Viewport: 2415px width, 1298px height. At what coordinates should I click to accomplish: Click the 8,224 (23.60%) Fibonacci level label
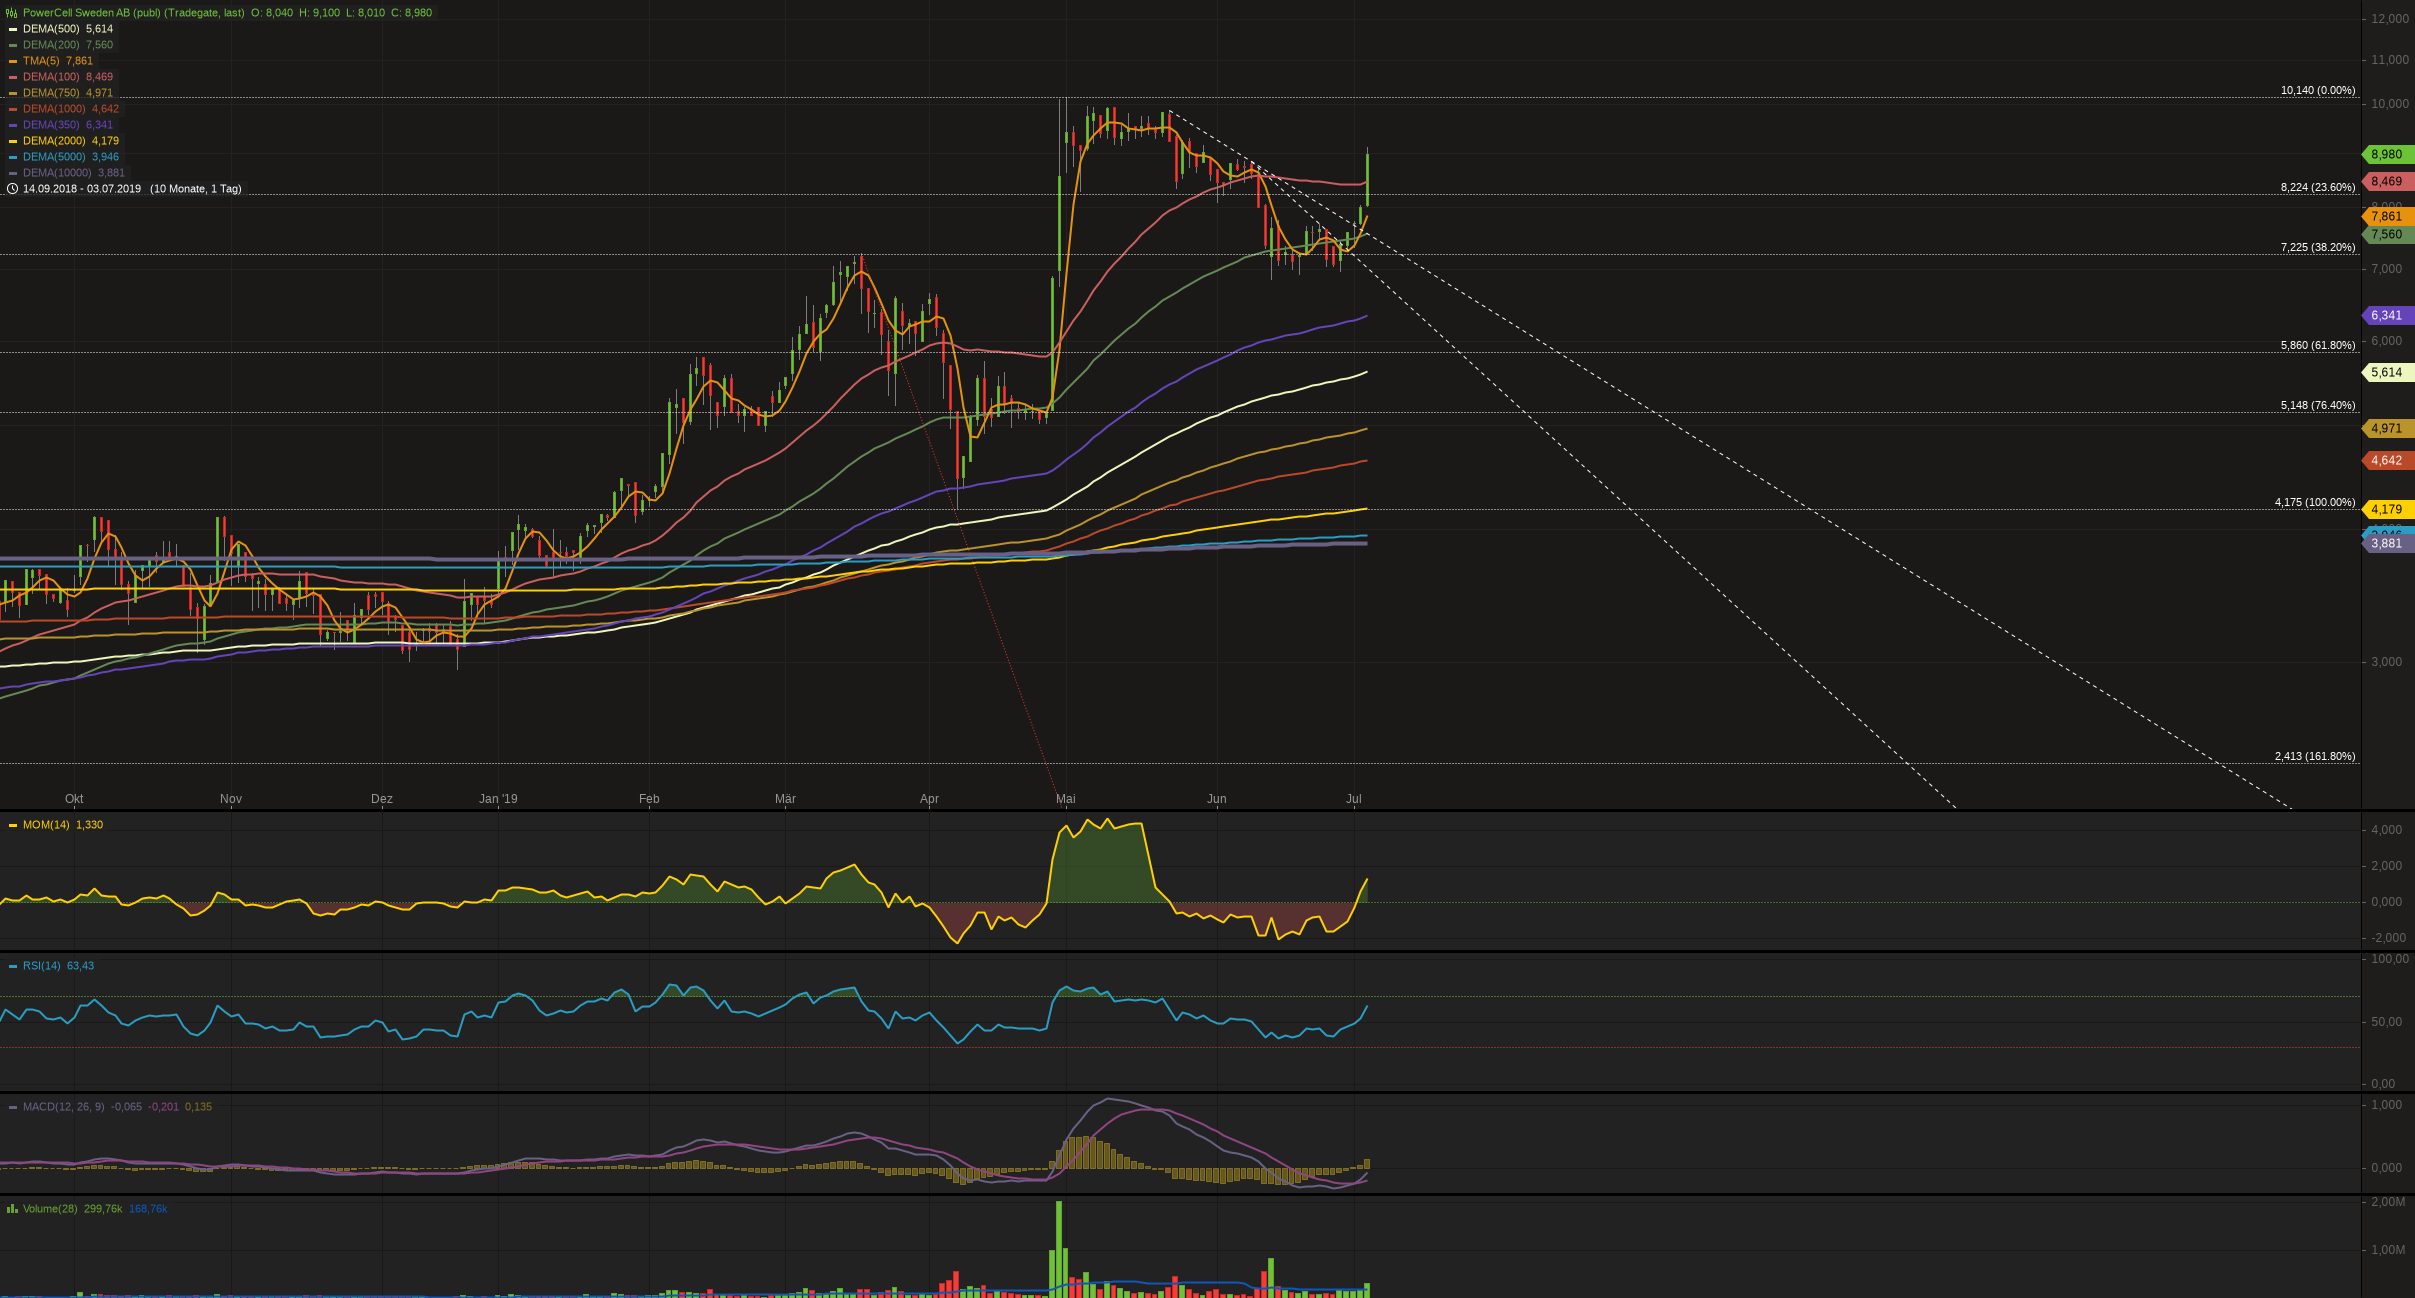click(x=2317, y=188)
